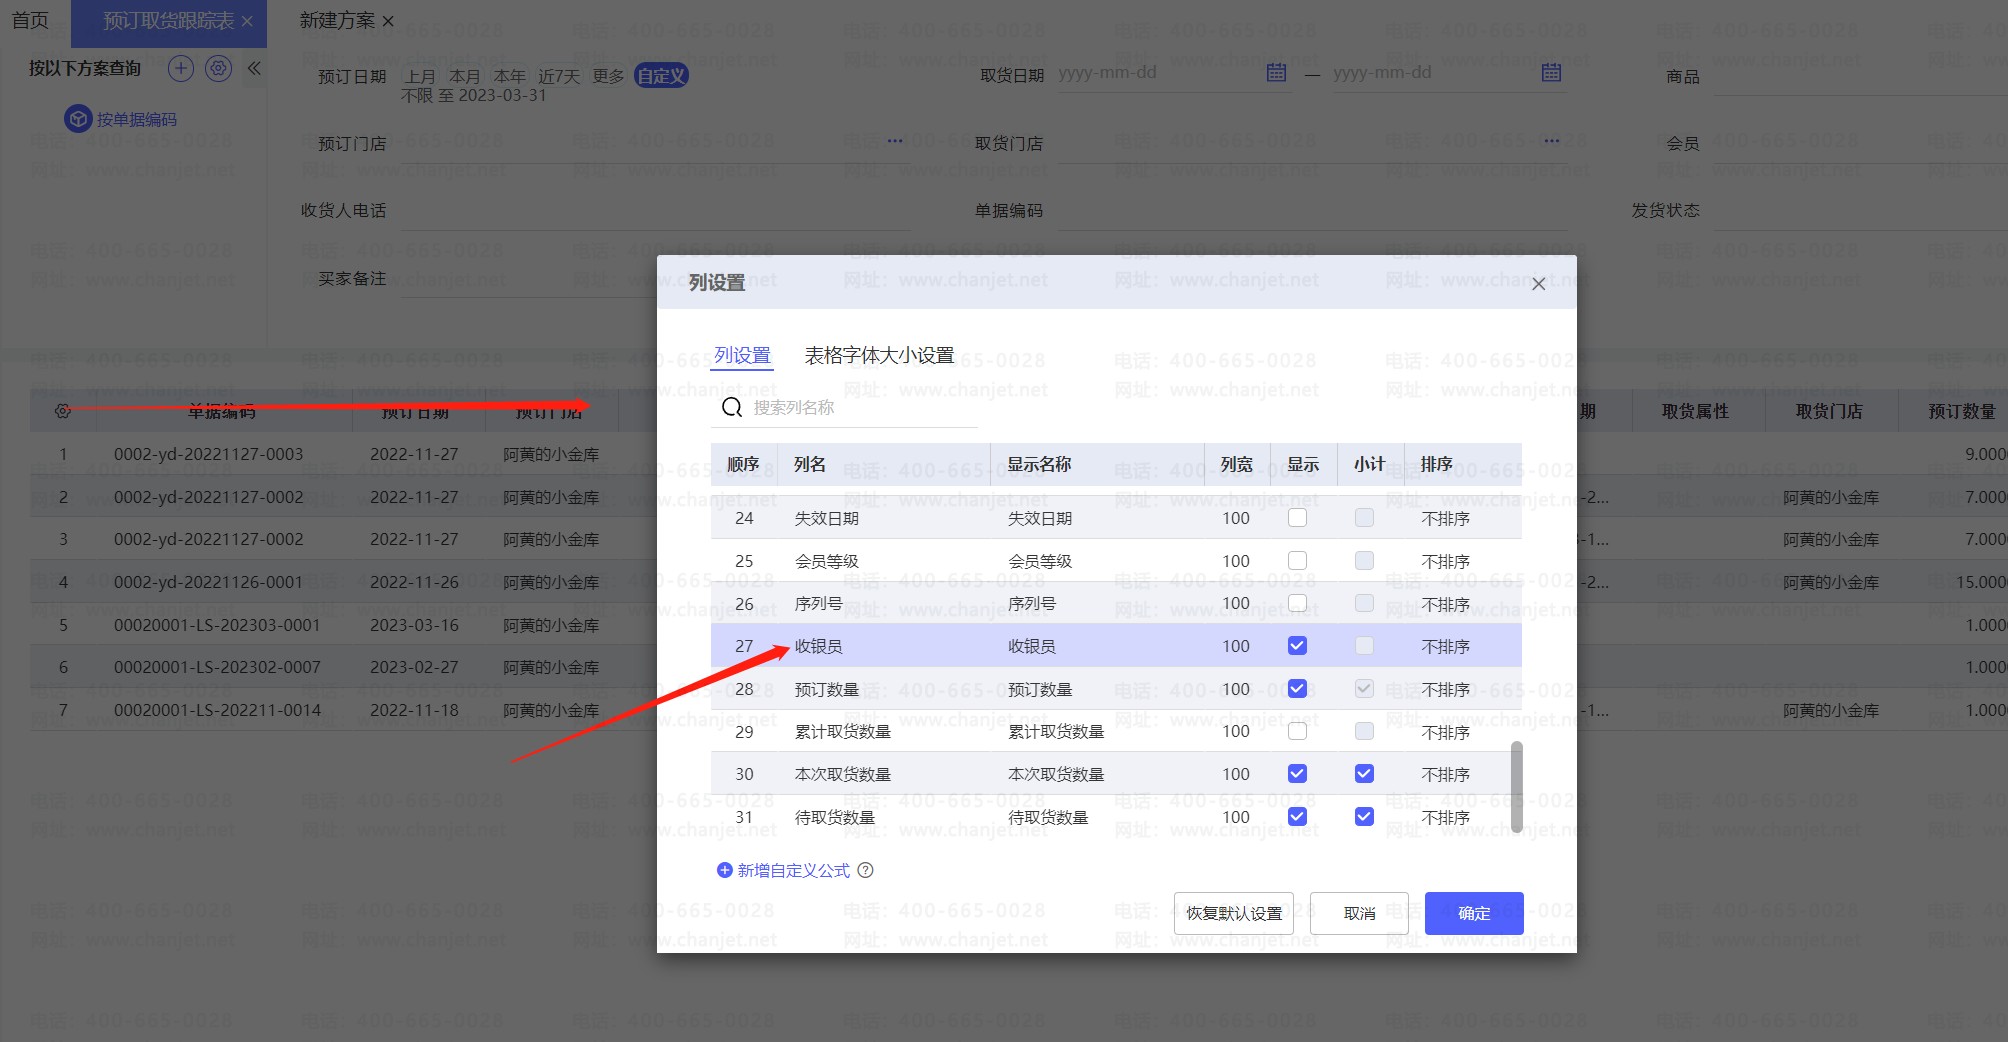2008x1042 pixels.
Task: Switch to 预订取货跟踪表 tab
Action: [168, 21]
